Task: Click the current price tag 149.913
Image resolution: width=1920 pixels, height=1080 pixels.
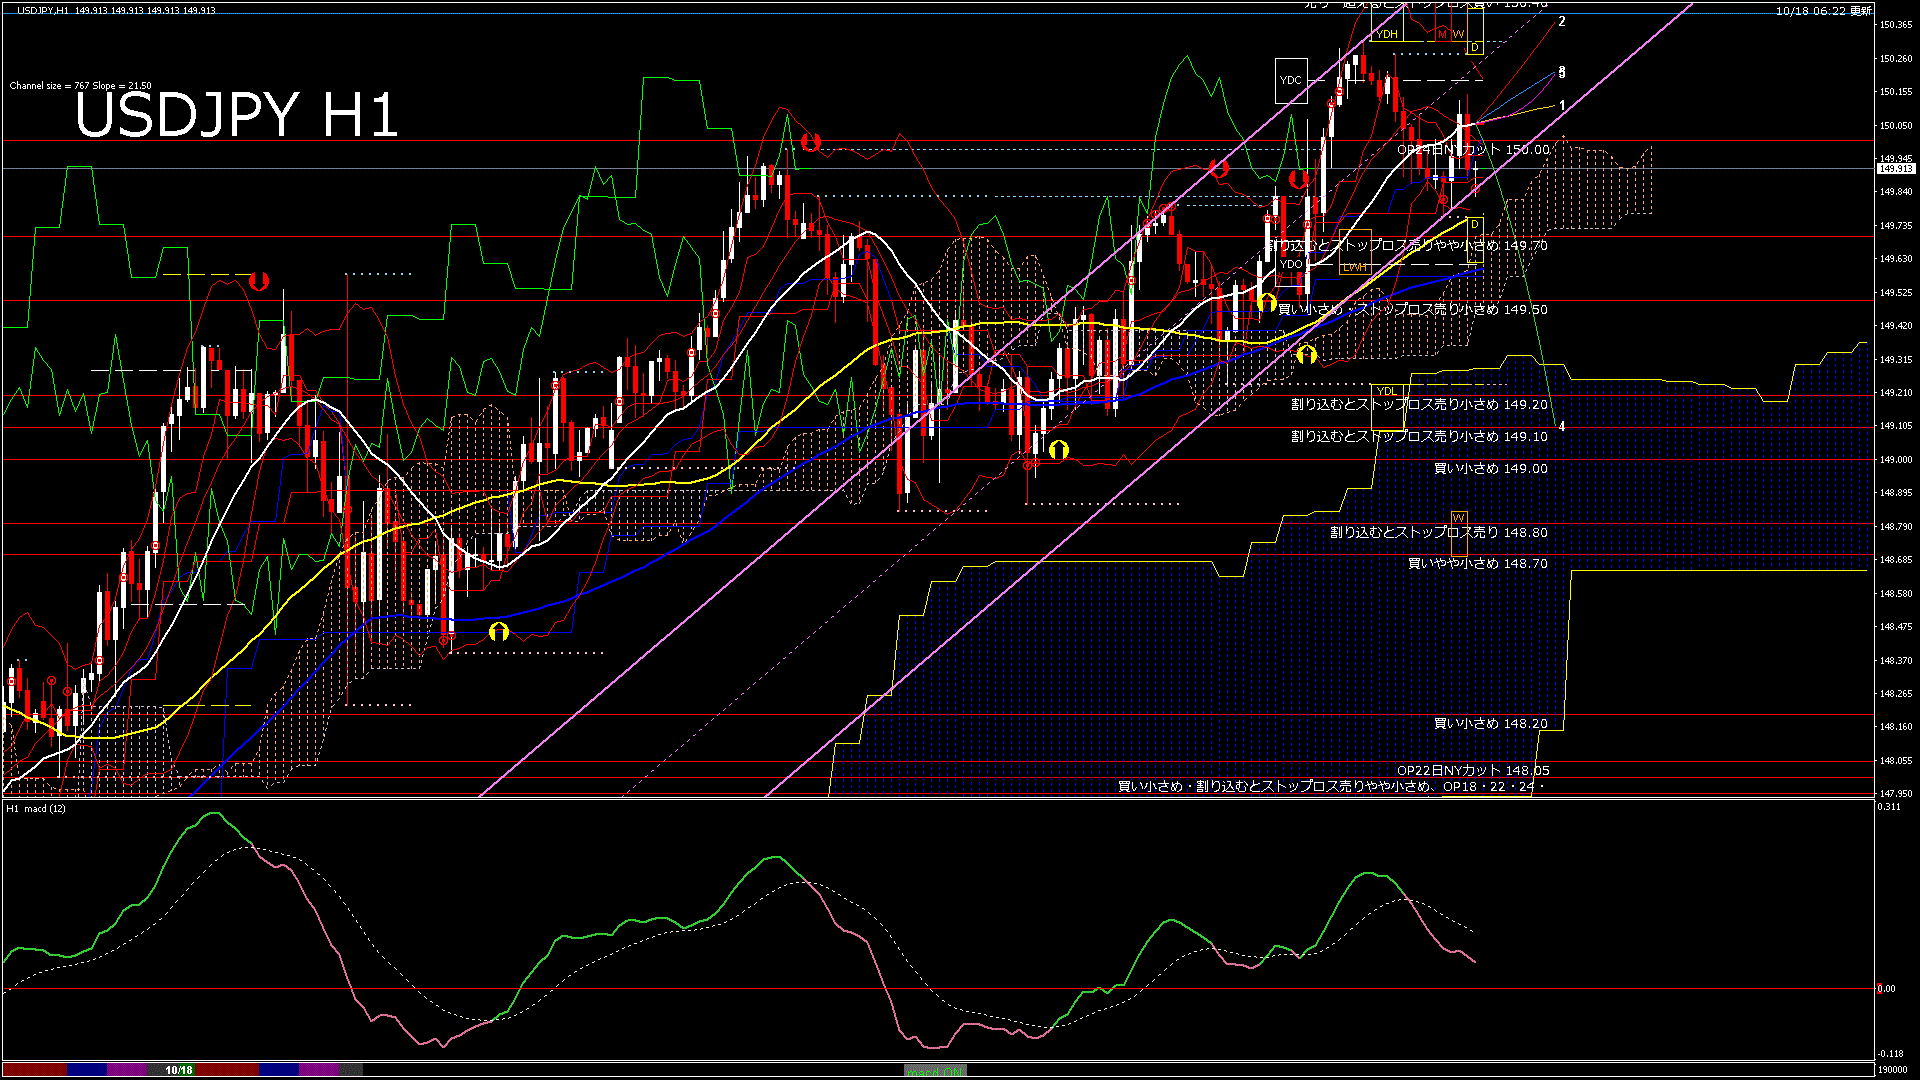Action: [x=1895, y=169]
